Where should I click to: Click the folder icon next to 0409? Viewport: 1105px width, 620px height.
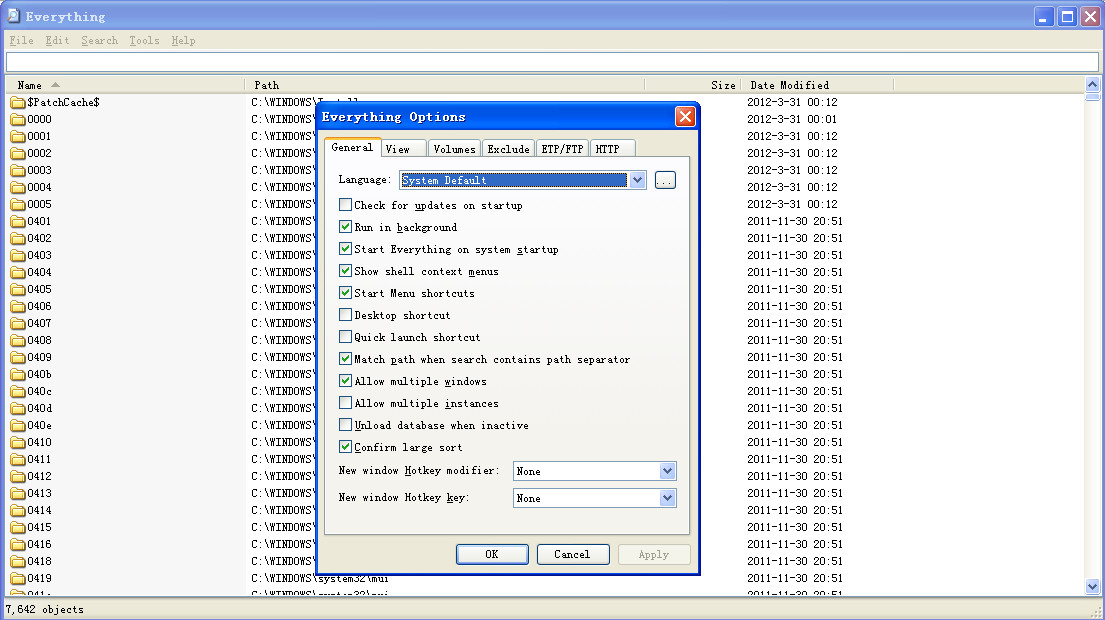pyautogui.click(x=18, y=358)
